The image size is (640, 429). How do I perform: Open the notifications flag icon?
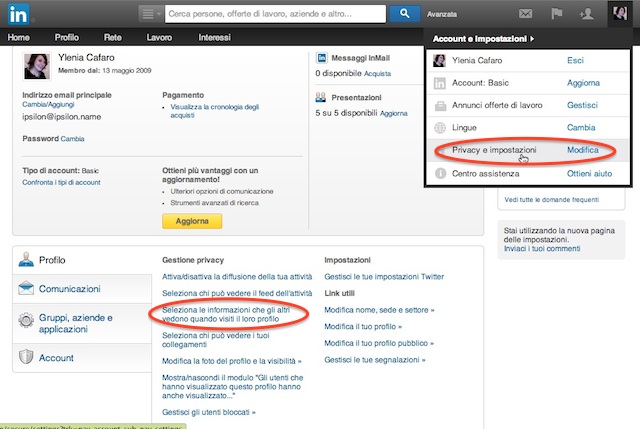(x=558, y=14)
